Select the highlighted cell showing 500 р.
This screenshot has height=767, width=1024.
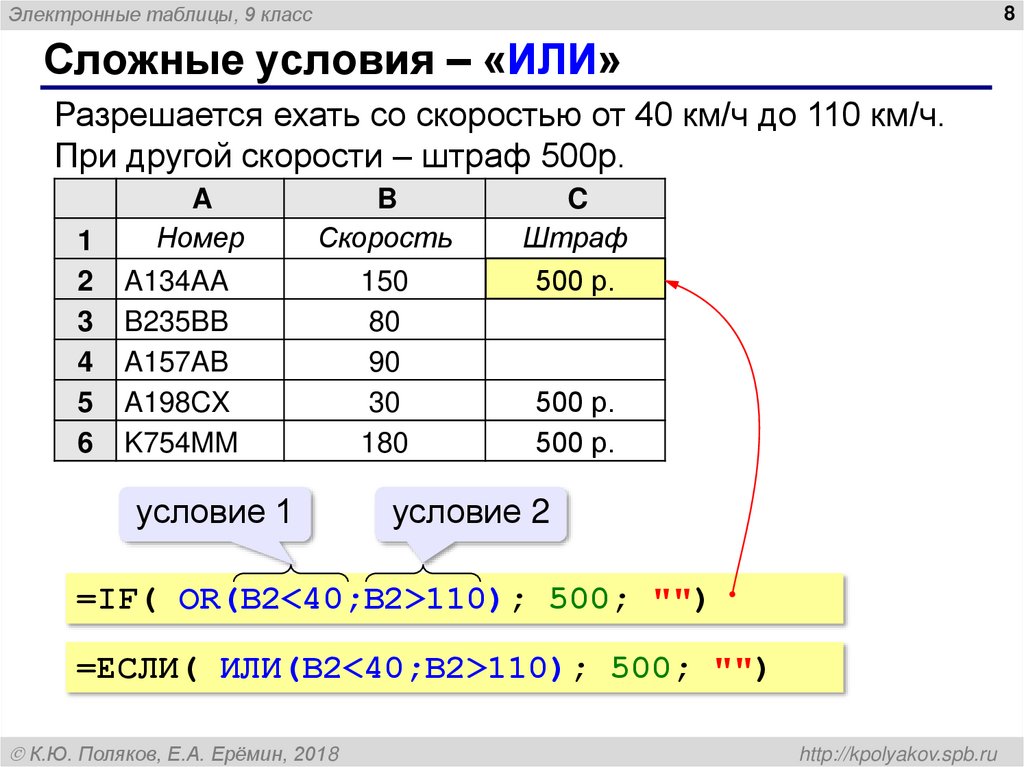tap(575, 279)
